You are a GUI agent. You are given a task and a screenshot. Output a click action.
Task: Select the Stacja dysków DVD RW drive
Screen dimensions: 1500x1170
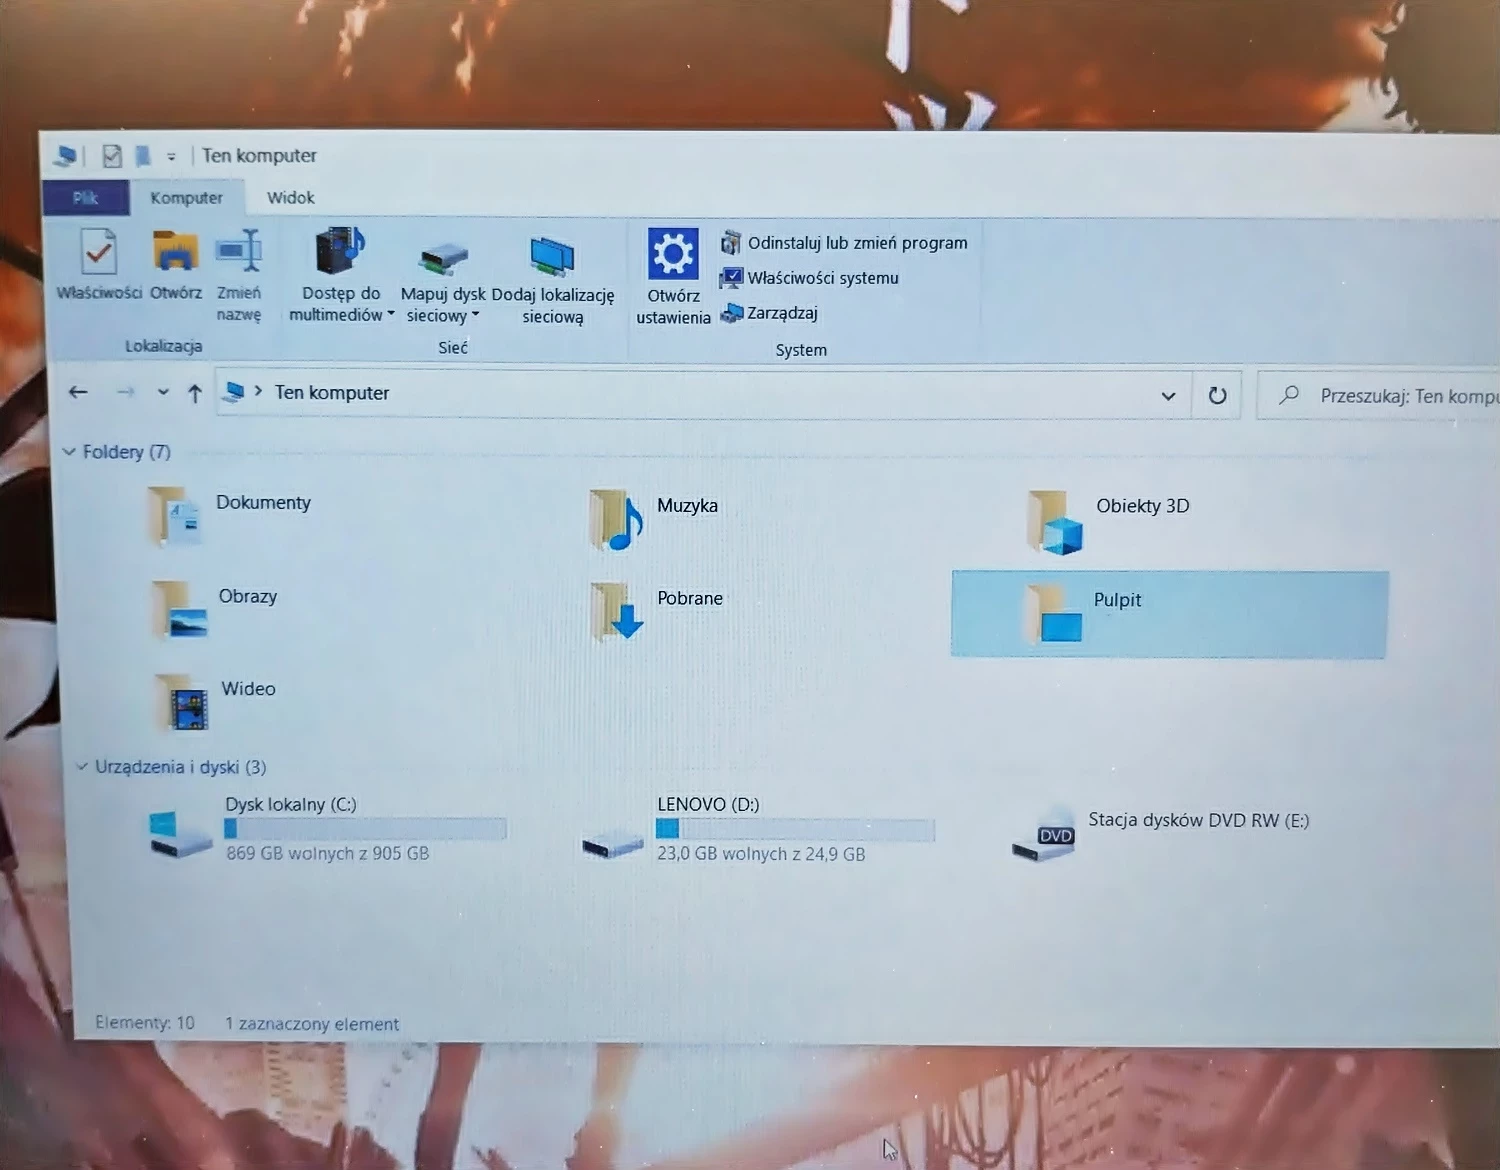pyautogui.click(x=1044, y=833)
